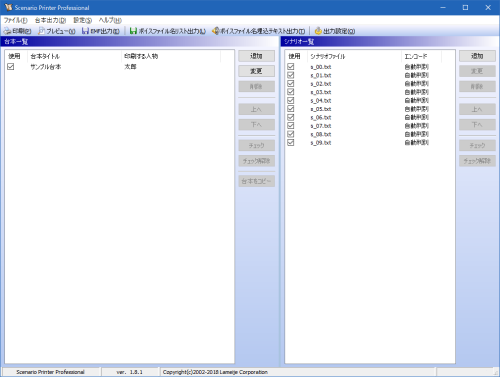Maximize the Scenario Printer window
The width and height of the screenshot is (500, 377).
[x=465, y=7]
